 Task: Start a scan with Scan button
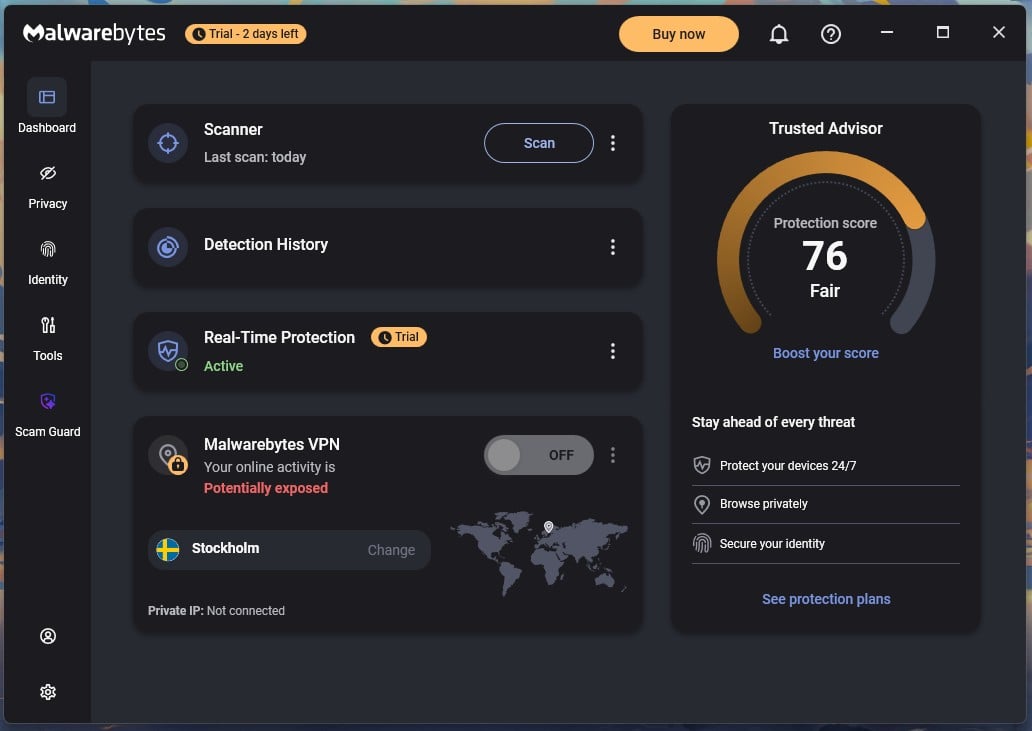(x=538, y=143)
